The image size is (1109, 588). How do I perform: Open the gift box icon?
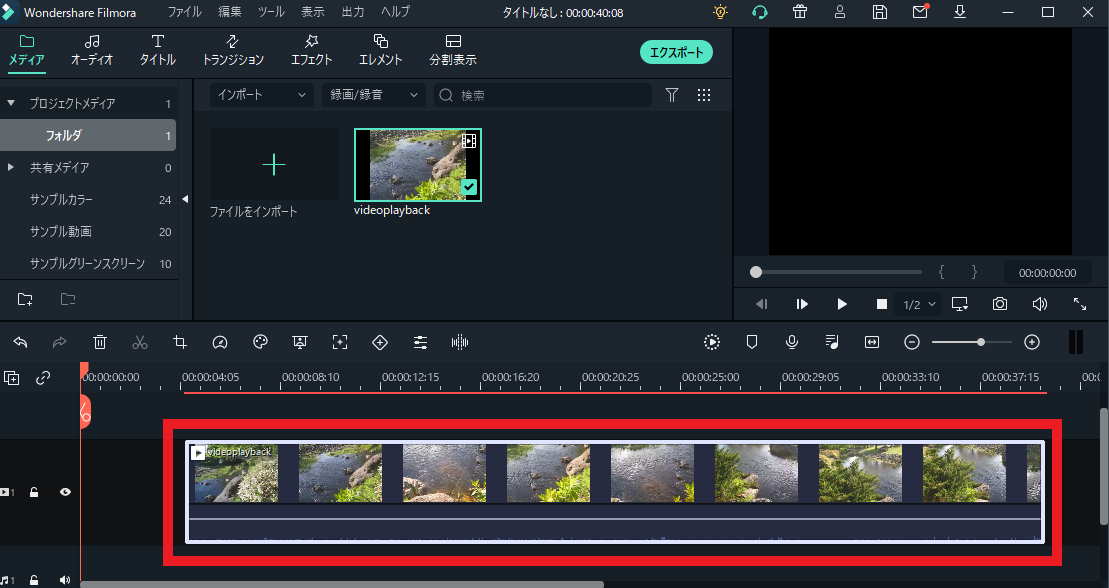coord(800,12)
